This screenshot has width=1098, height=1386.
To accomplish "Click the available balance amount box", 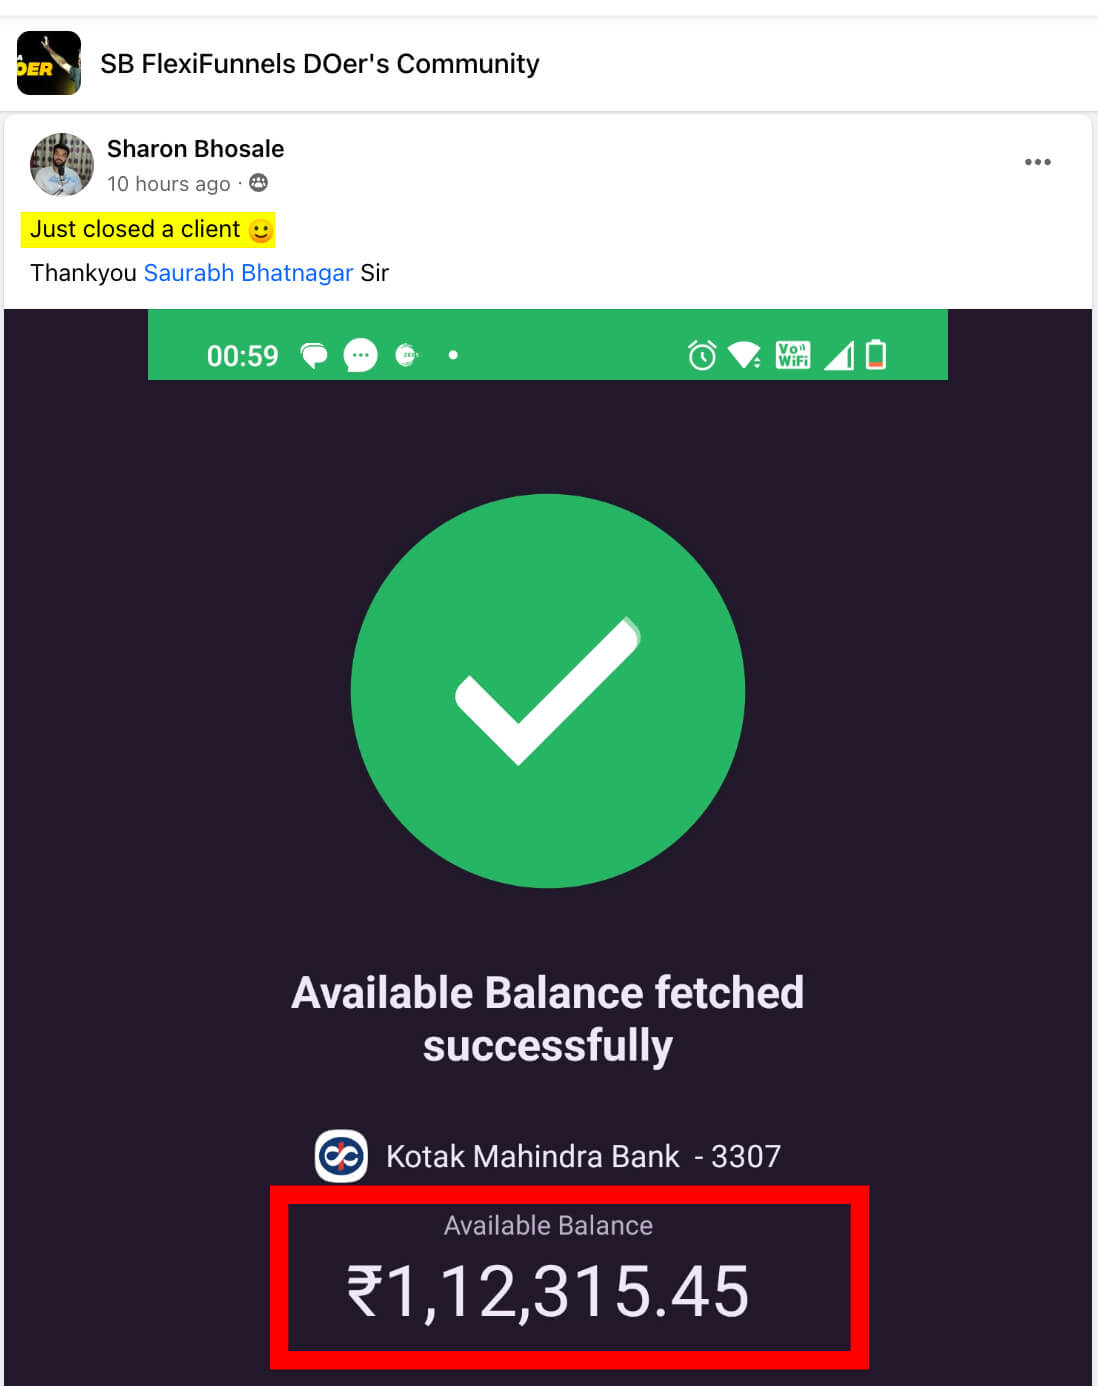I will [x=569, y=1278].
